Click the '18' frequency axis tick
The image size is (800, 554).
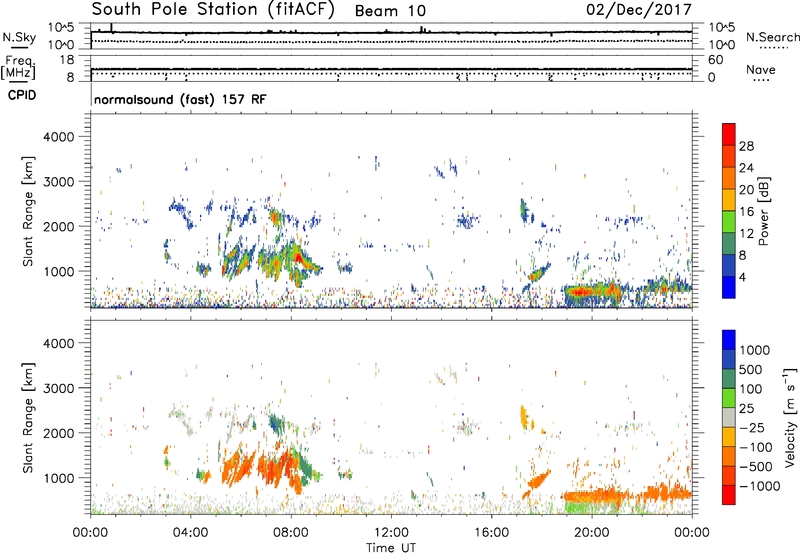click(x=67, y=60)
